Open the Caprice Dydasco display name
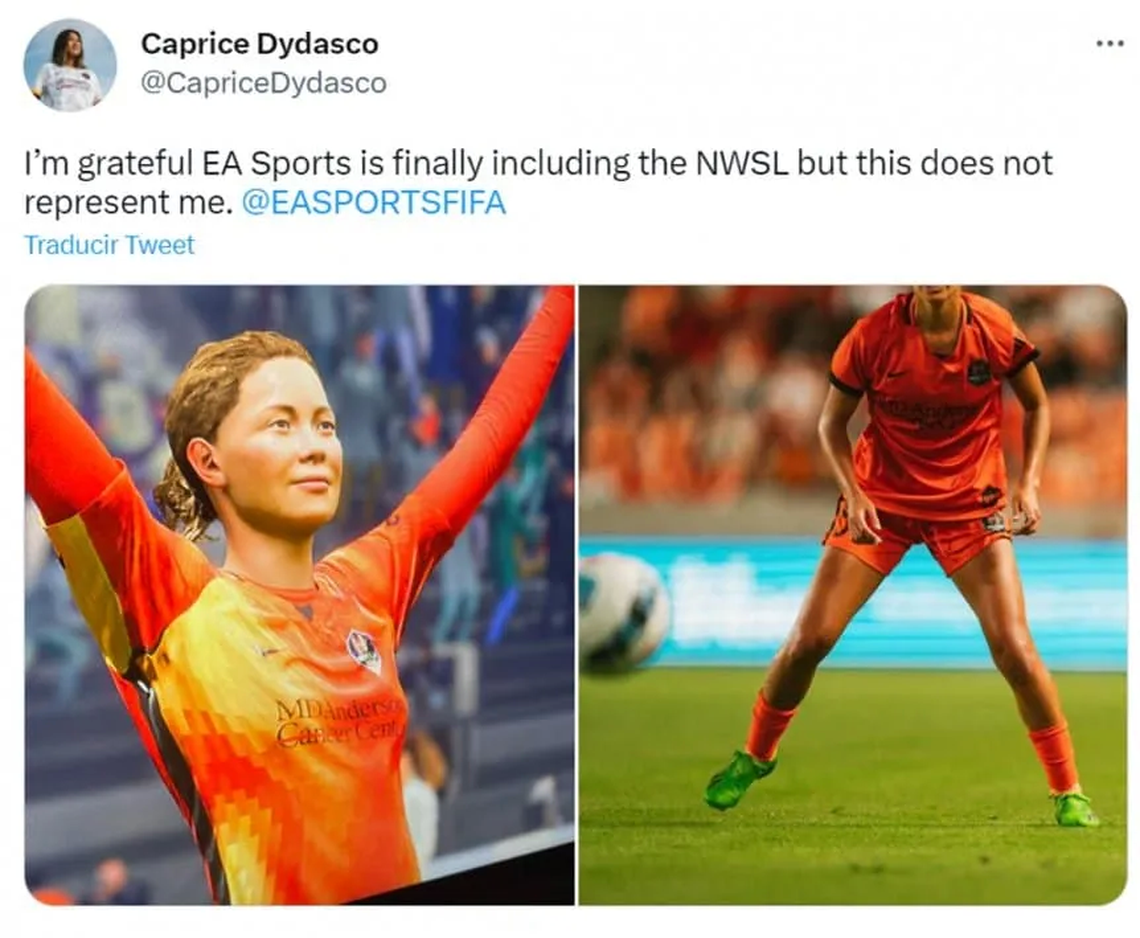This screenshot has width=1140, height=938. [260, 44]
